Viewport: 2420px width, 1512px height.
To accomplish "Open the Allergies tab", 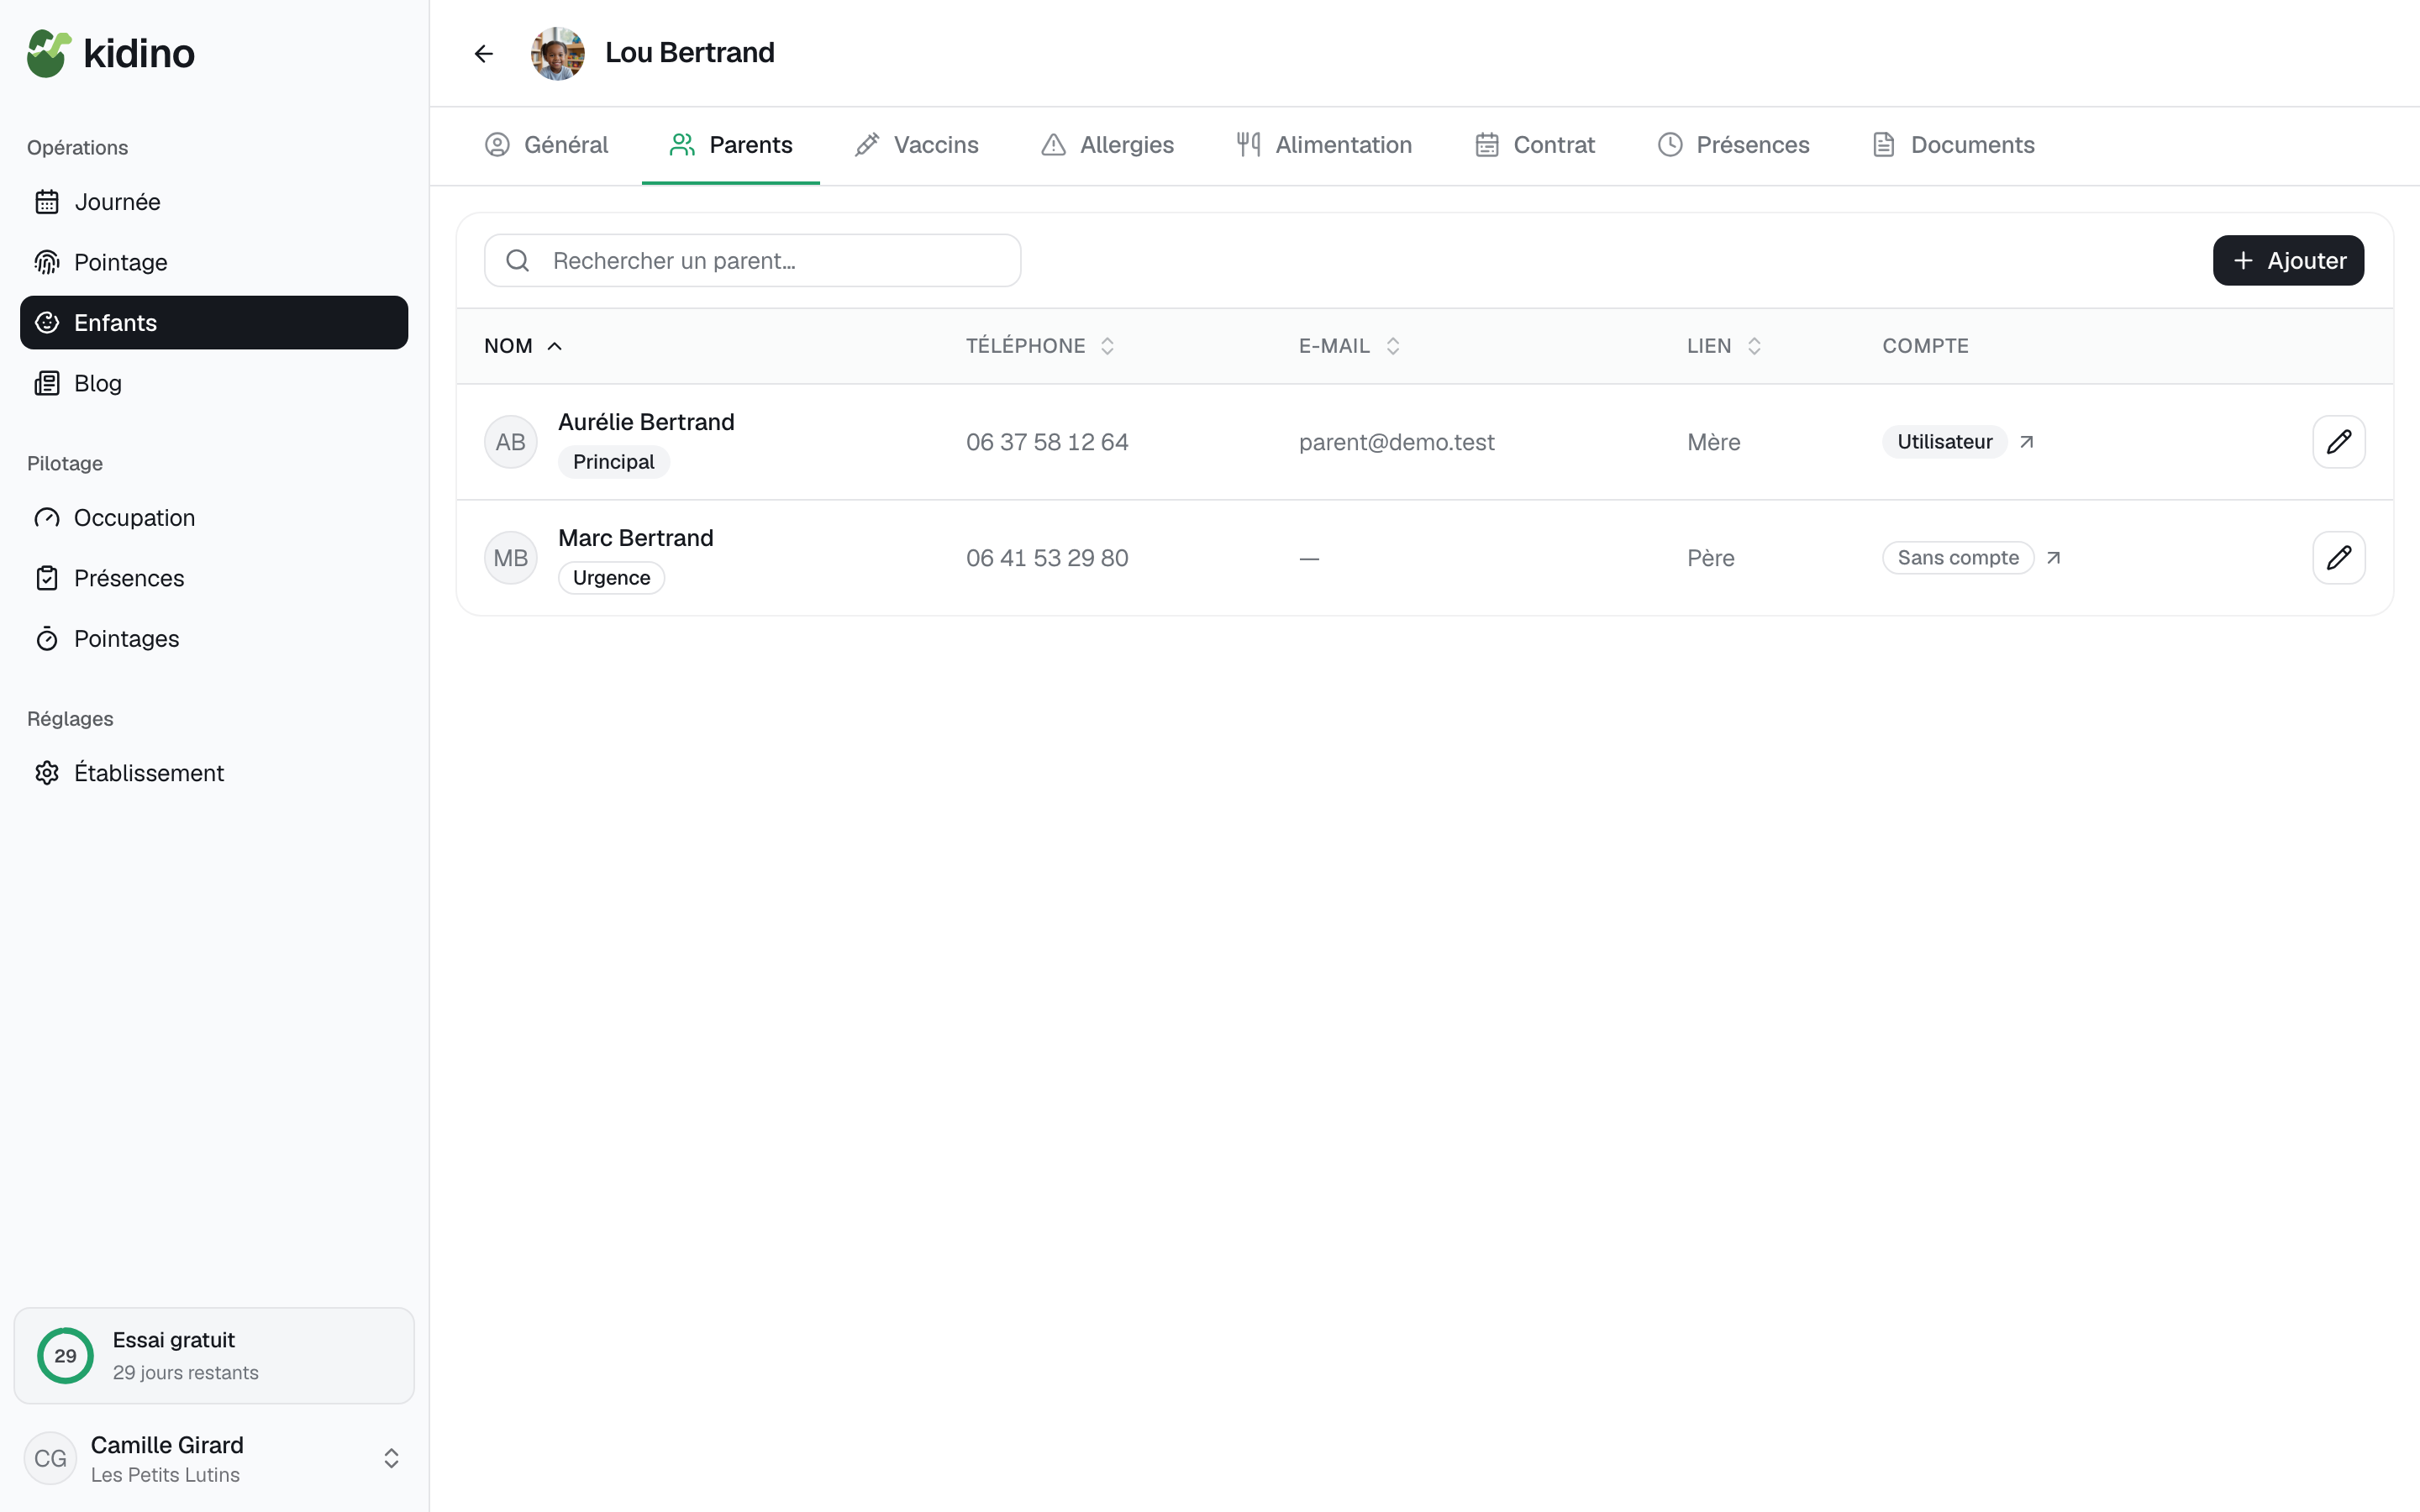I will click(1107, 145).
